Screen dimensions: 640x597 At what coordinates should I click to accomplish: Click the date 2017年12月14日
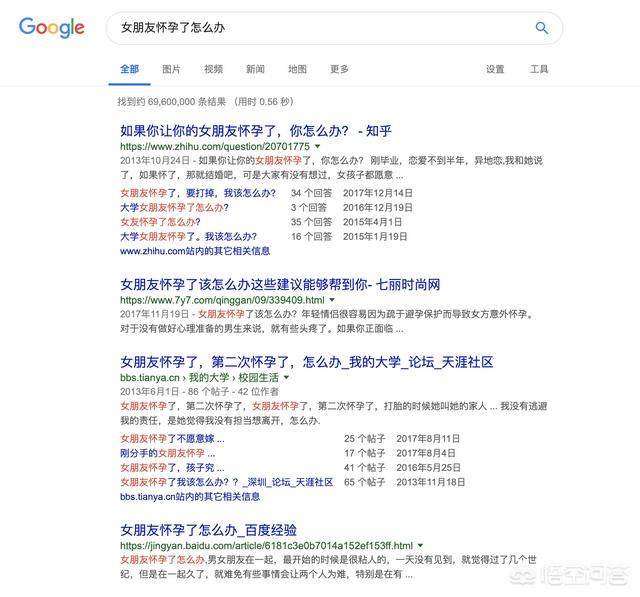(x=378, y=193)
